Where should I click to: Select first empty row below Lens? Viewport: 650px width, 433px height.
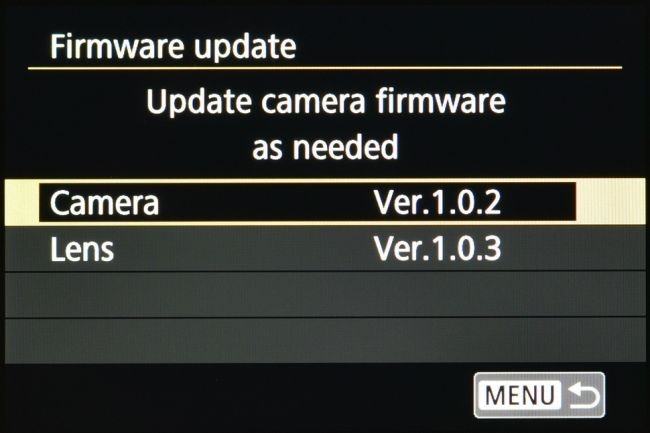pyautogui.click(x=324, y=295)
